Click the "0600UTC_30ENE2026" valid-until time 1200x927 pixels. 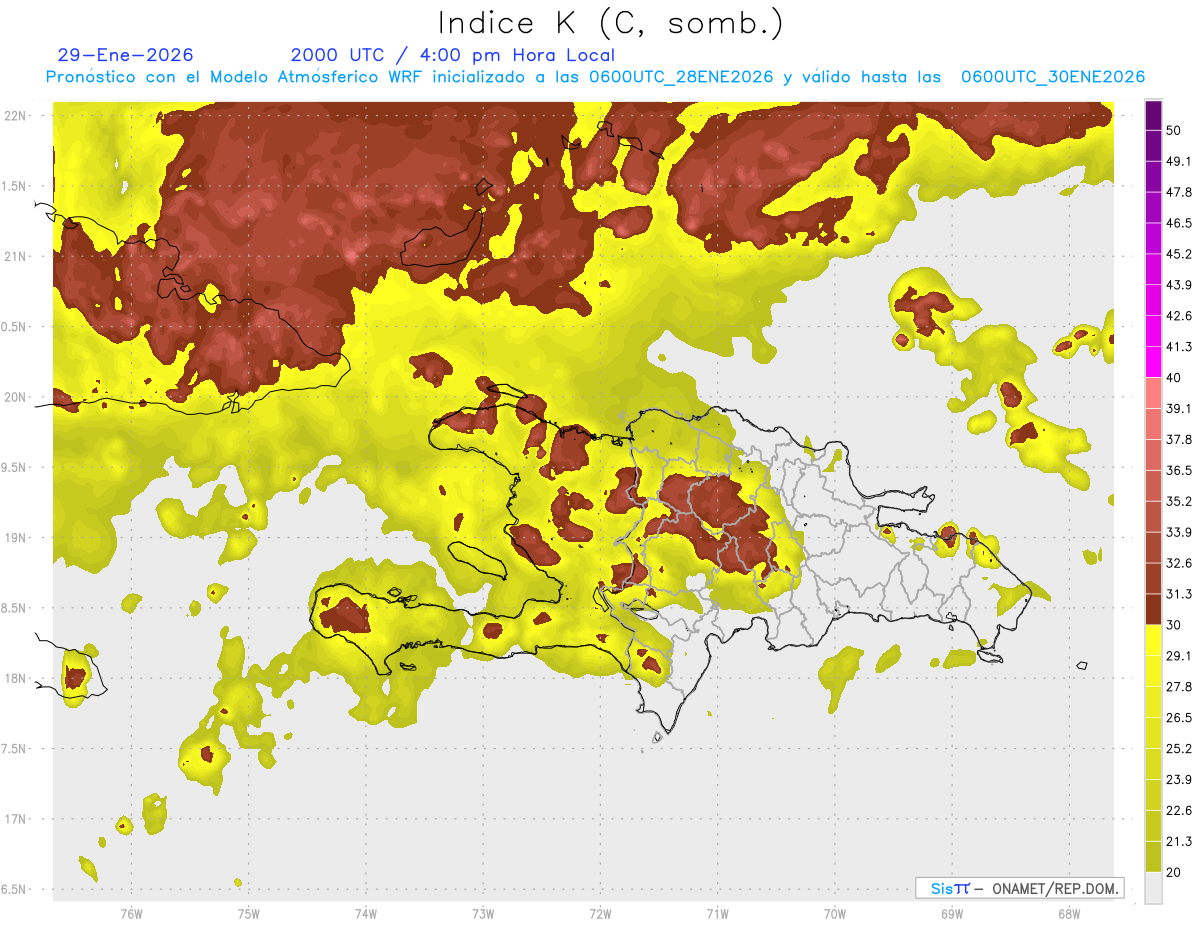click(x=1053, y=77)
